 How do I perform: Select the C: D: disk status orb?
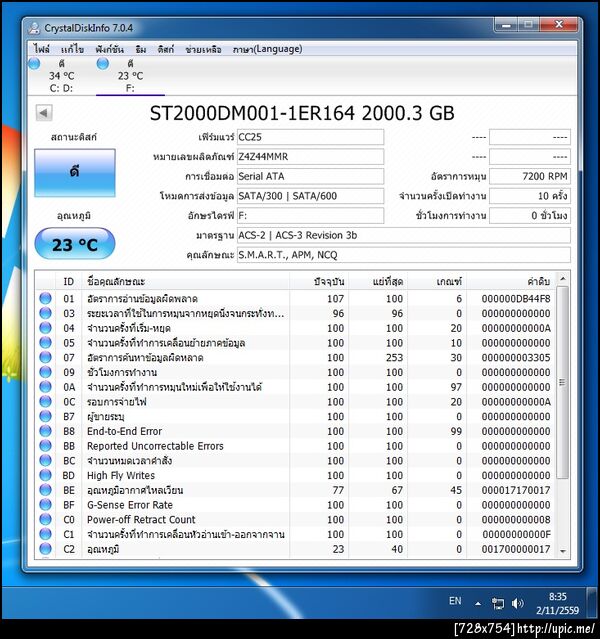point(34,64)
